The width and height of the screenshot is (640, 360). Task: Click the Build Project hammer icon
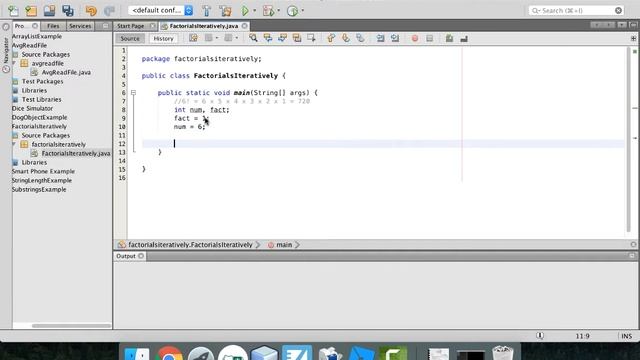pyautogui.click(x=207, y=11)
